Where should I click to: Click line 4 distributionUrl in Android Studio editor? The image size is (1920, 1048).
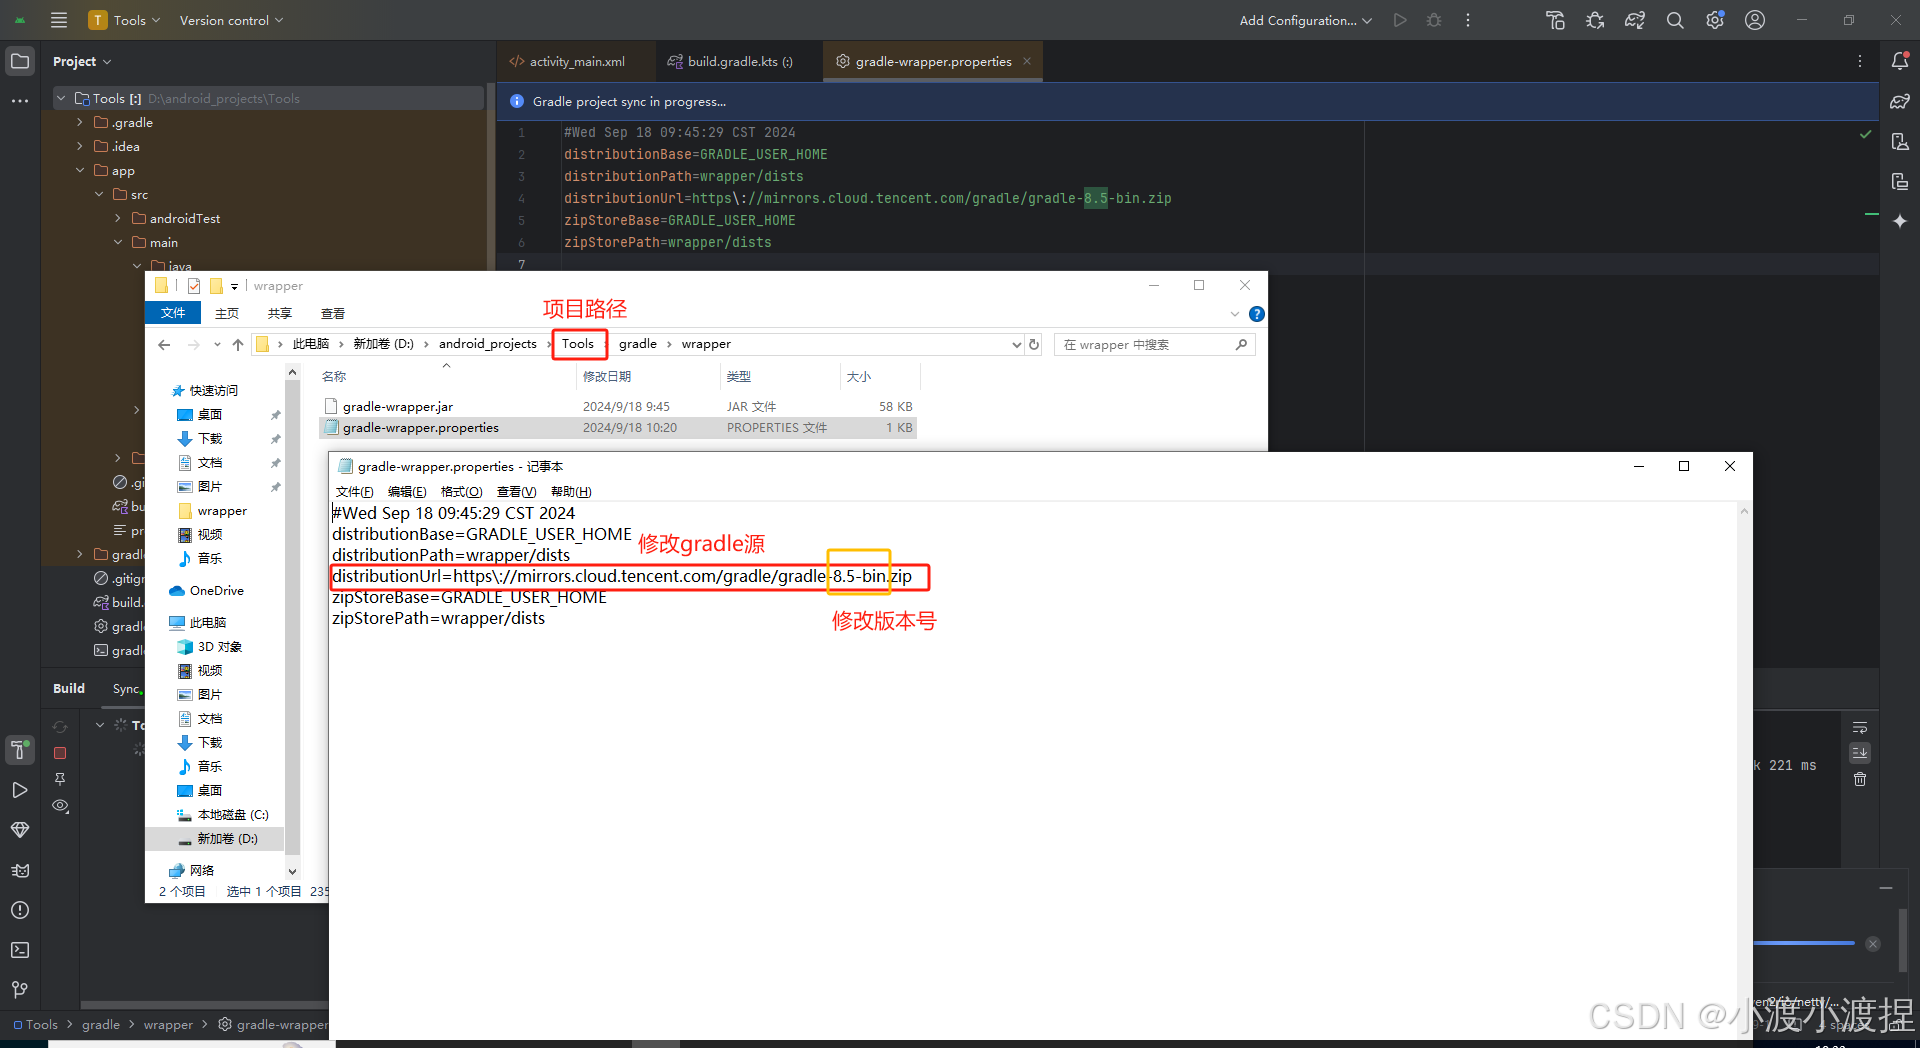867,198
